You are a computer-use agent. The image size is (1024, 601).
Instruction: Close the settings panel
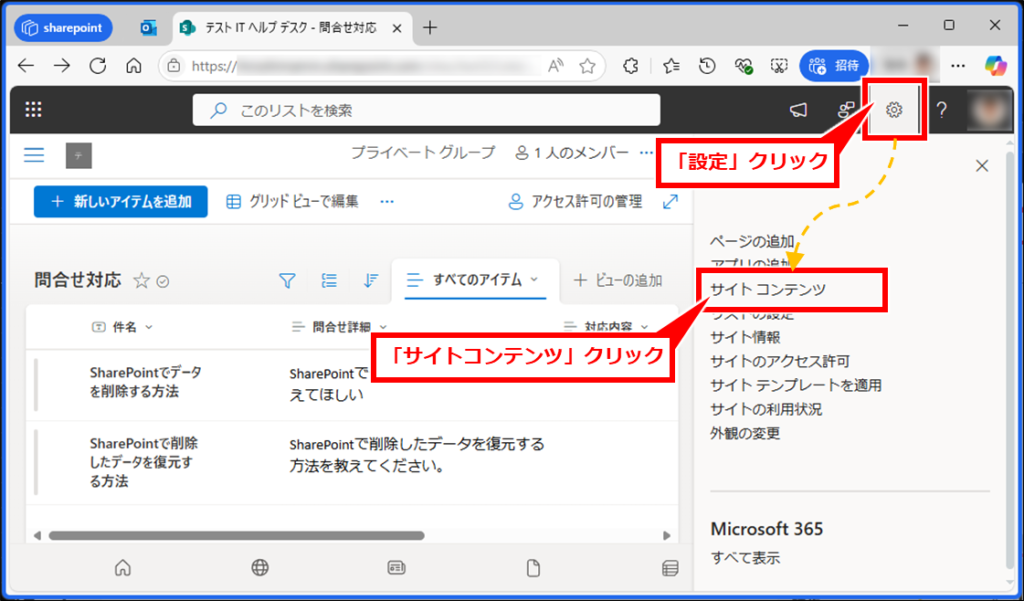click(982, 166)
